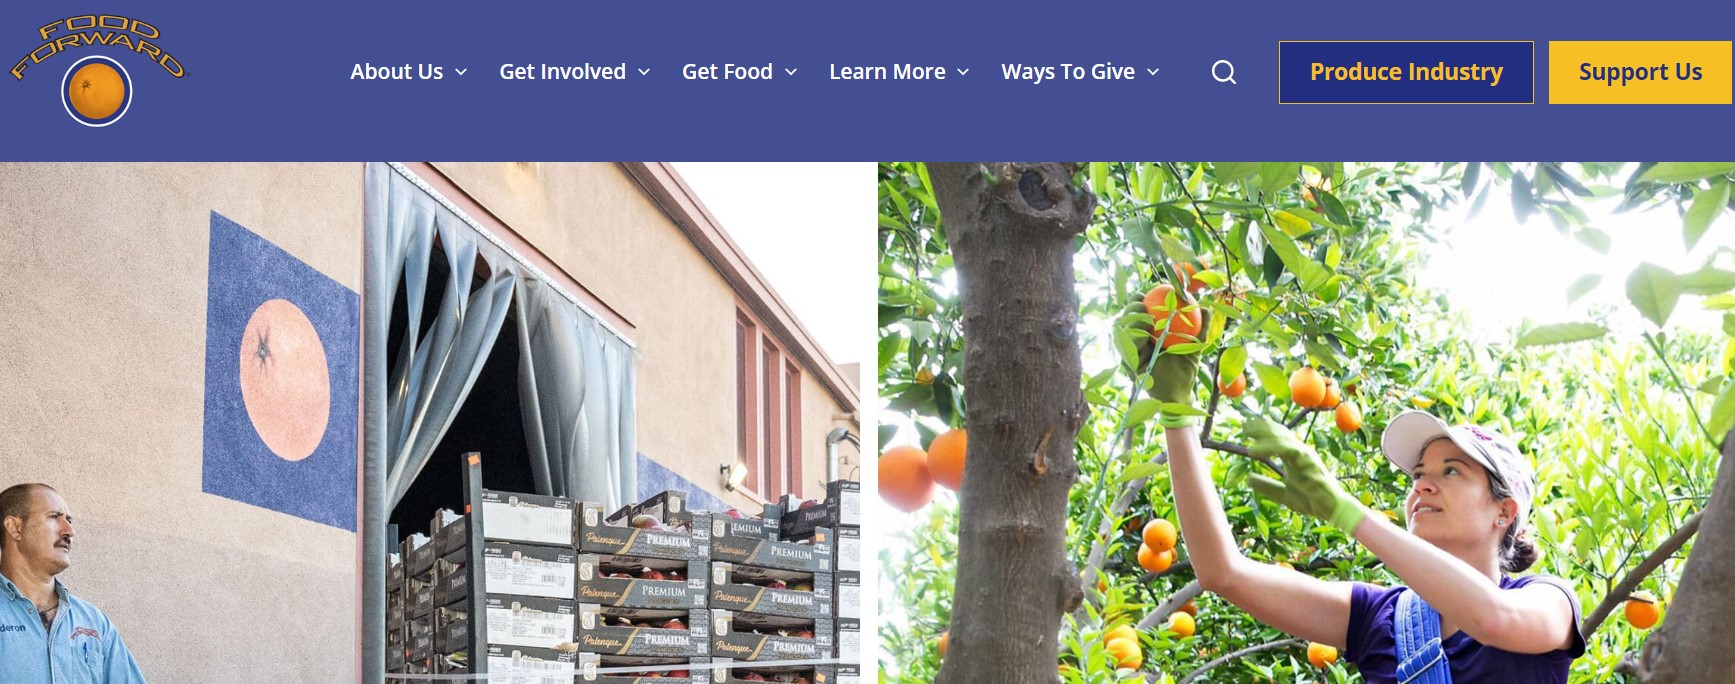Expand the Ways To Give chevron

tap(1153, 72)
